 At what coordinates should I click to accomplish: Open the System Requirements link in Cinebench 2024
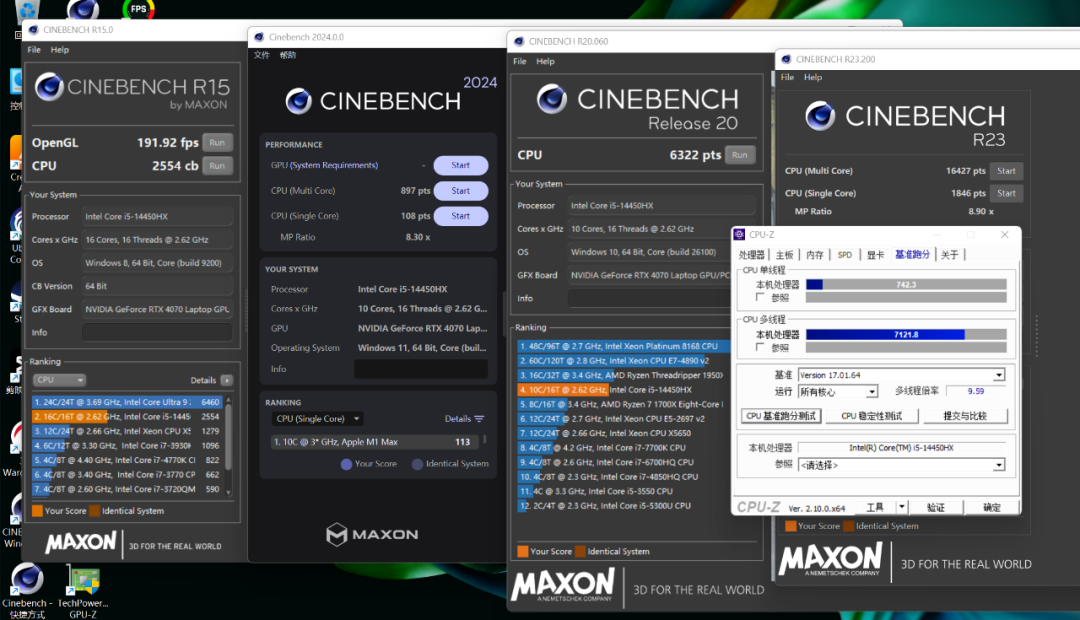(x=334, y=165)
